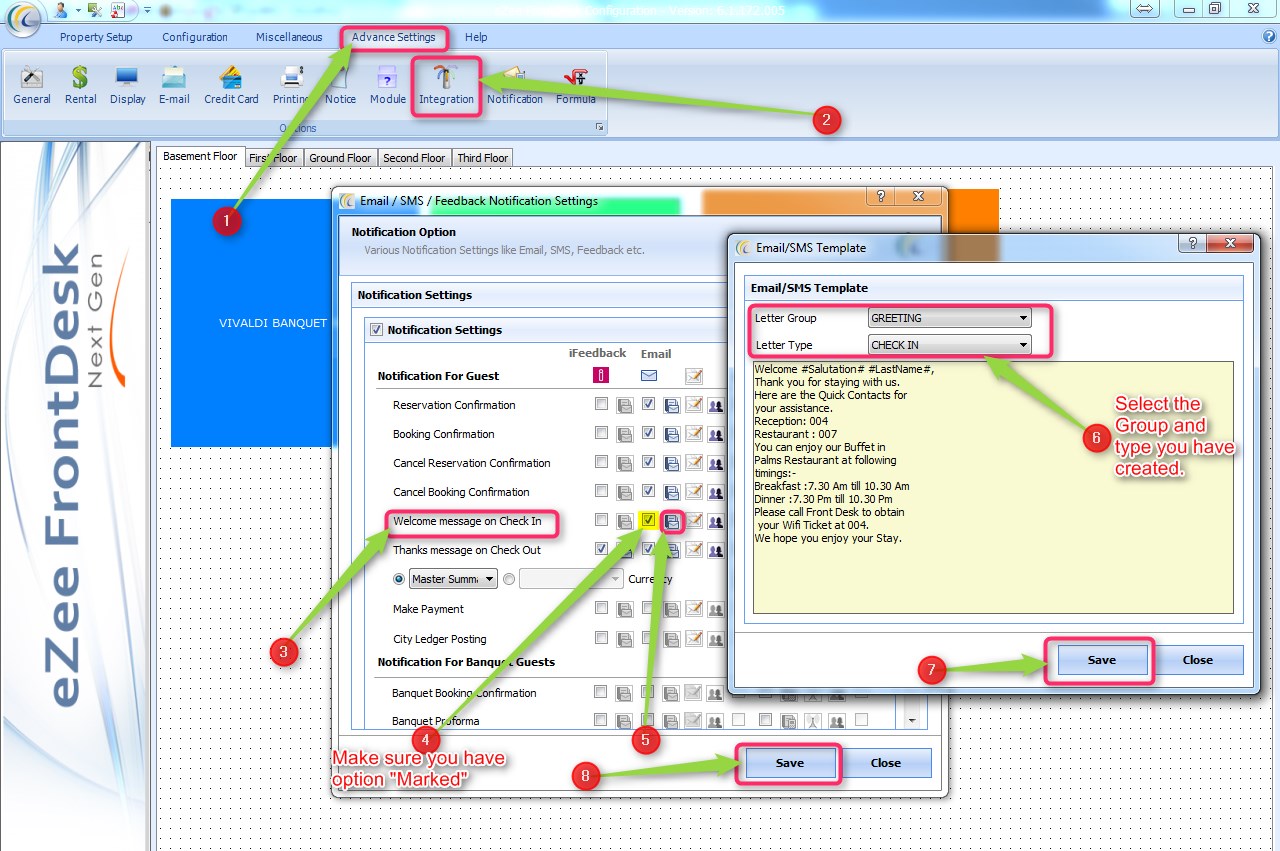This screenshot has height=851, width=1280.
Task: Open the Module settings icon
Action: pyautogui.click(x=387, y=85)
